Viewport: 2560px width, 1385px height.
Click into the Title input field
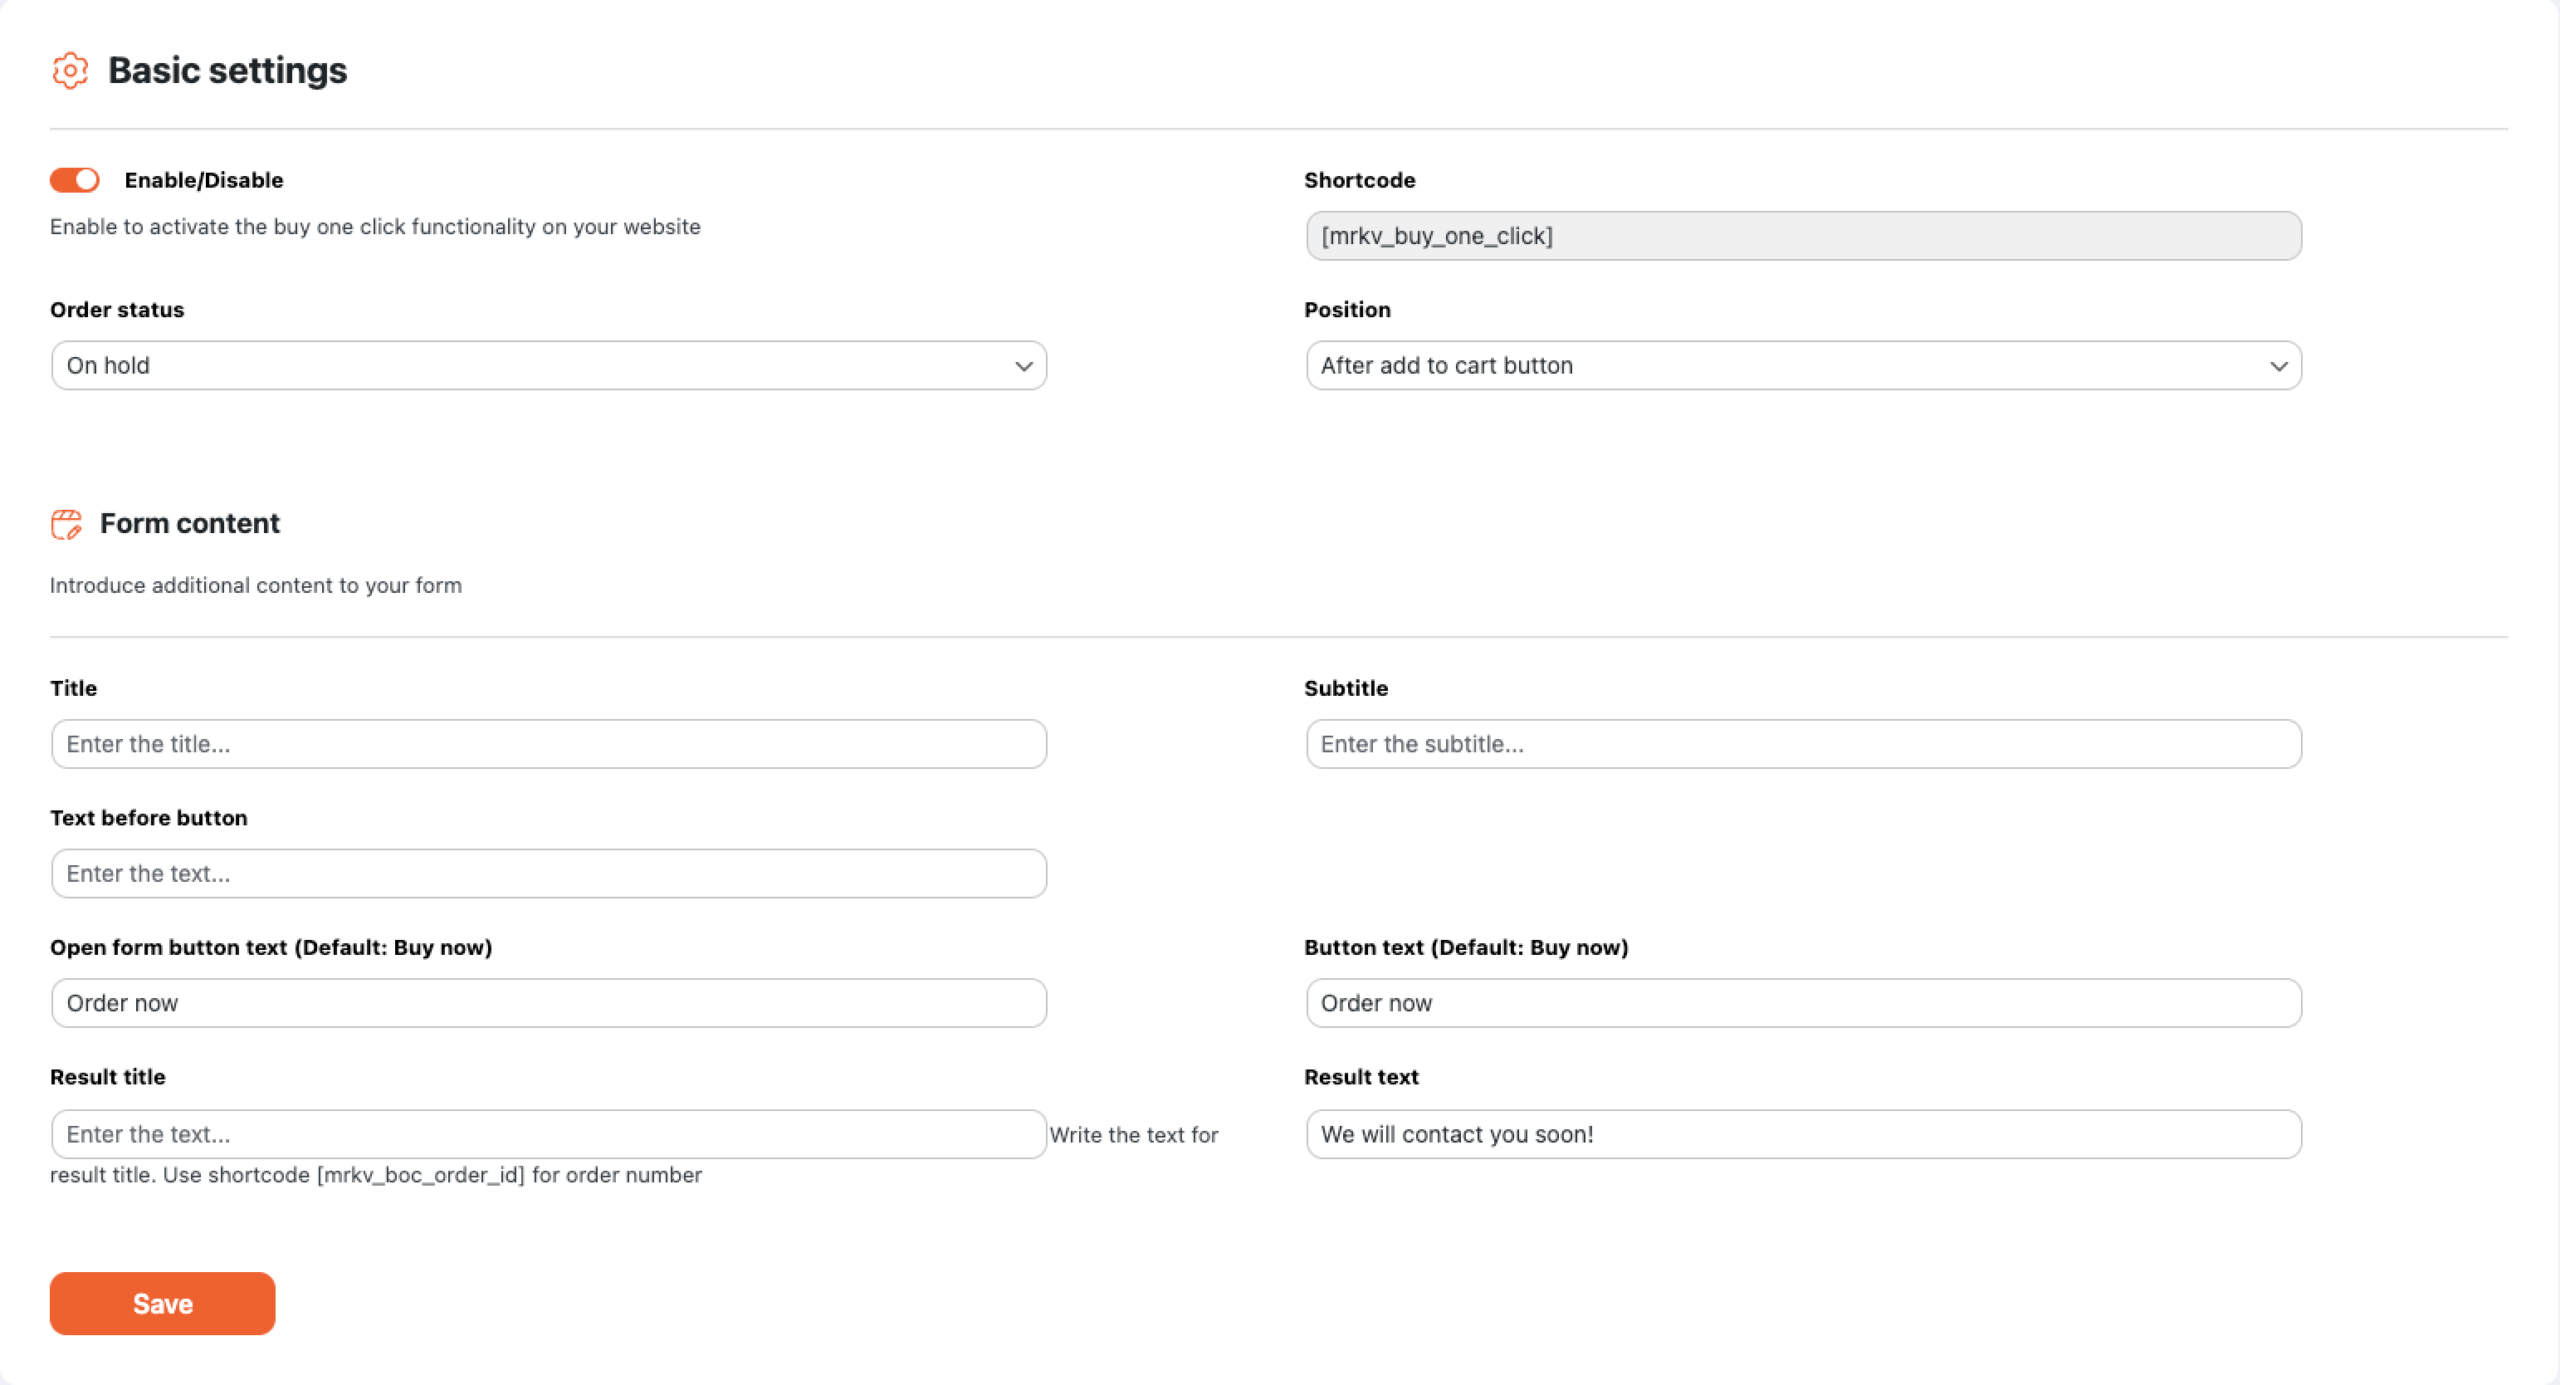[548, 744]
